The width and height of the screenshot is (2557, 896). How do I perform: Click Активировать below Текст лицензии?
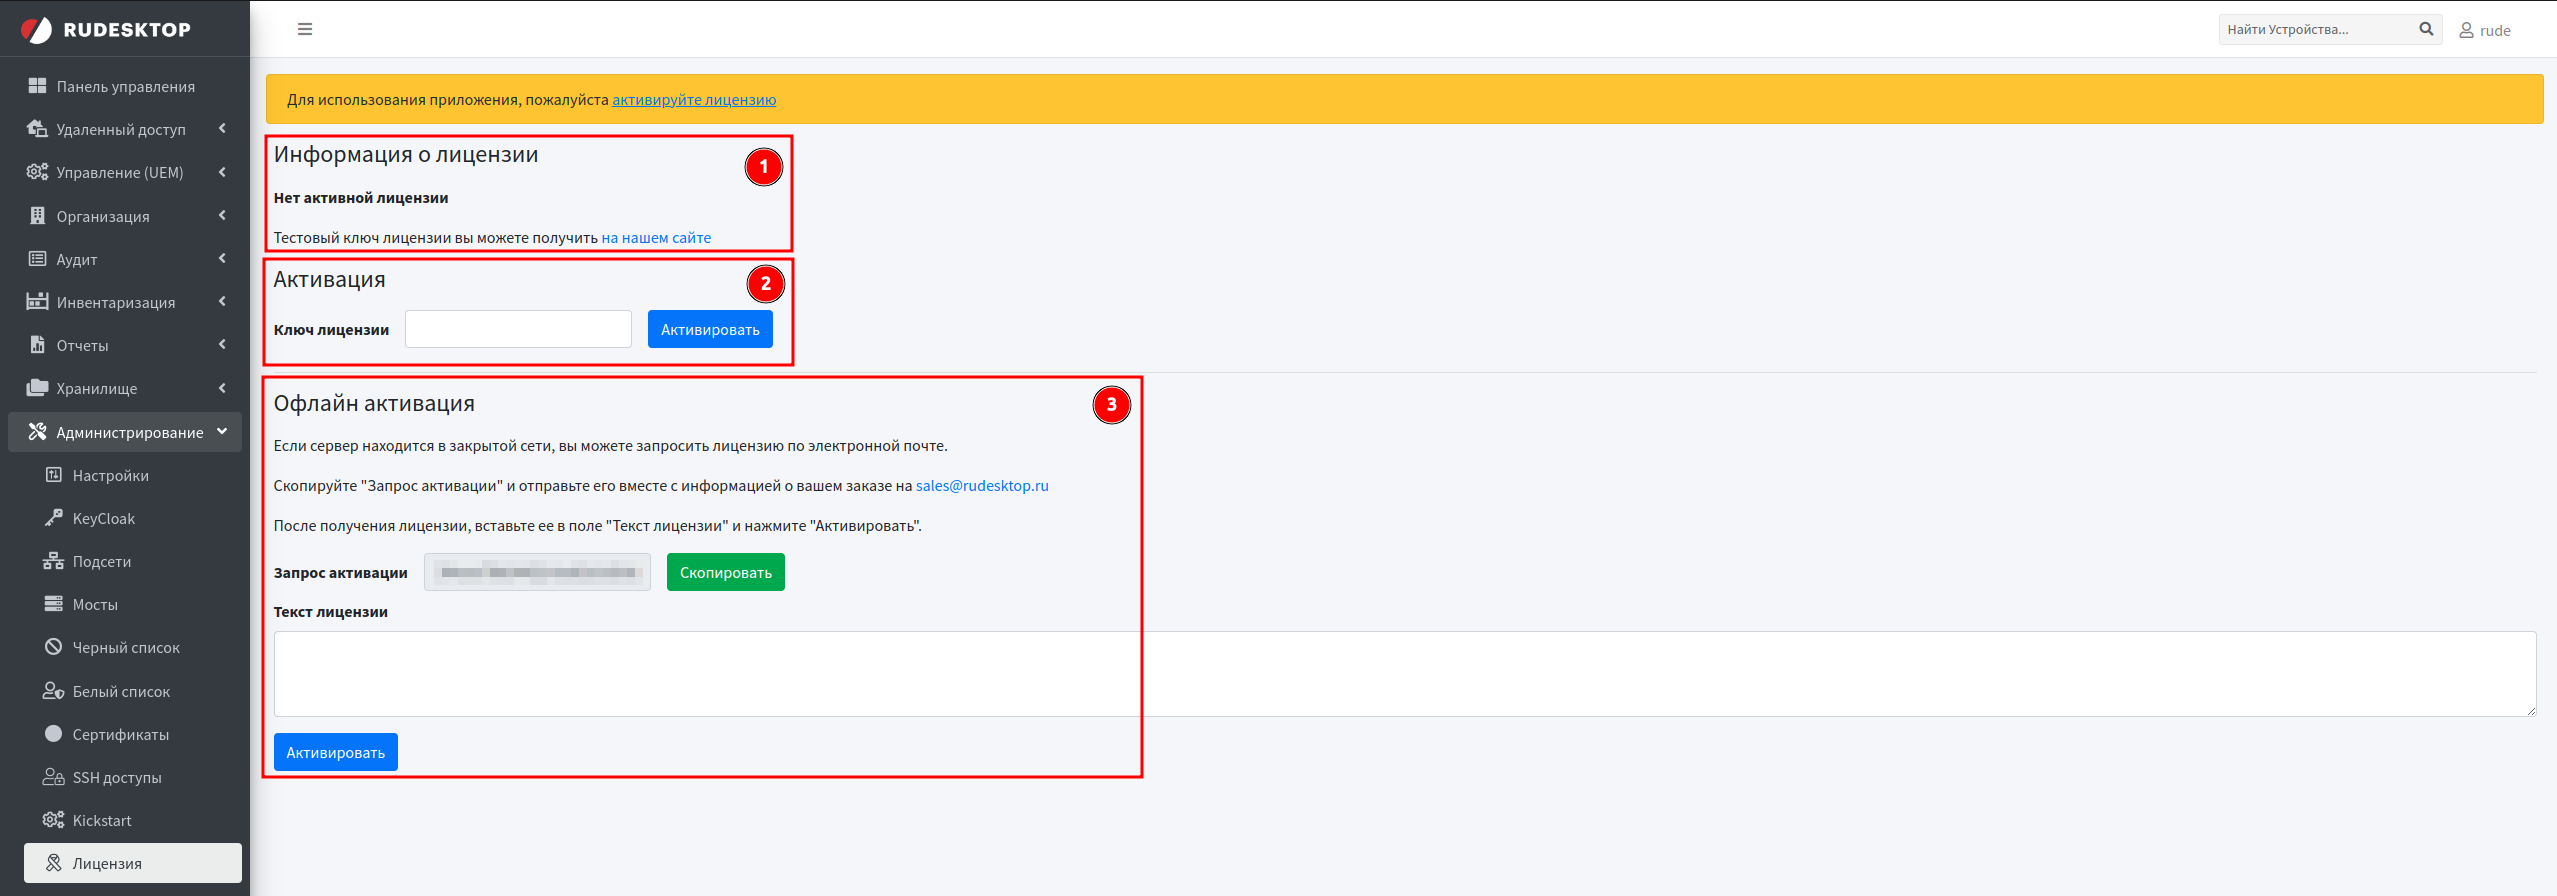pos(336,752)
